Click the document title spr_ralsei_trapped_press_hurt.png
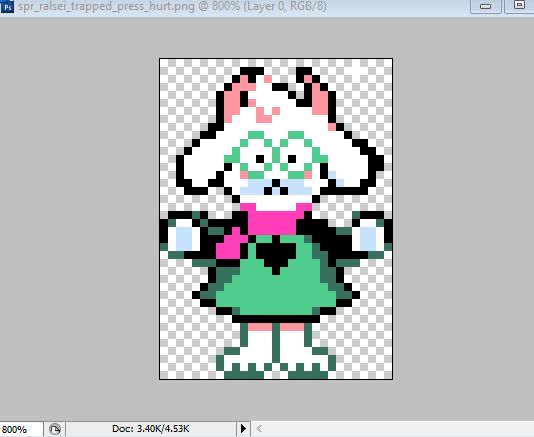This screenshot has width=534, height=437. 106,6
